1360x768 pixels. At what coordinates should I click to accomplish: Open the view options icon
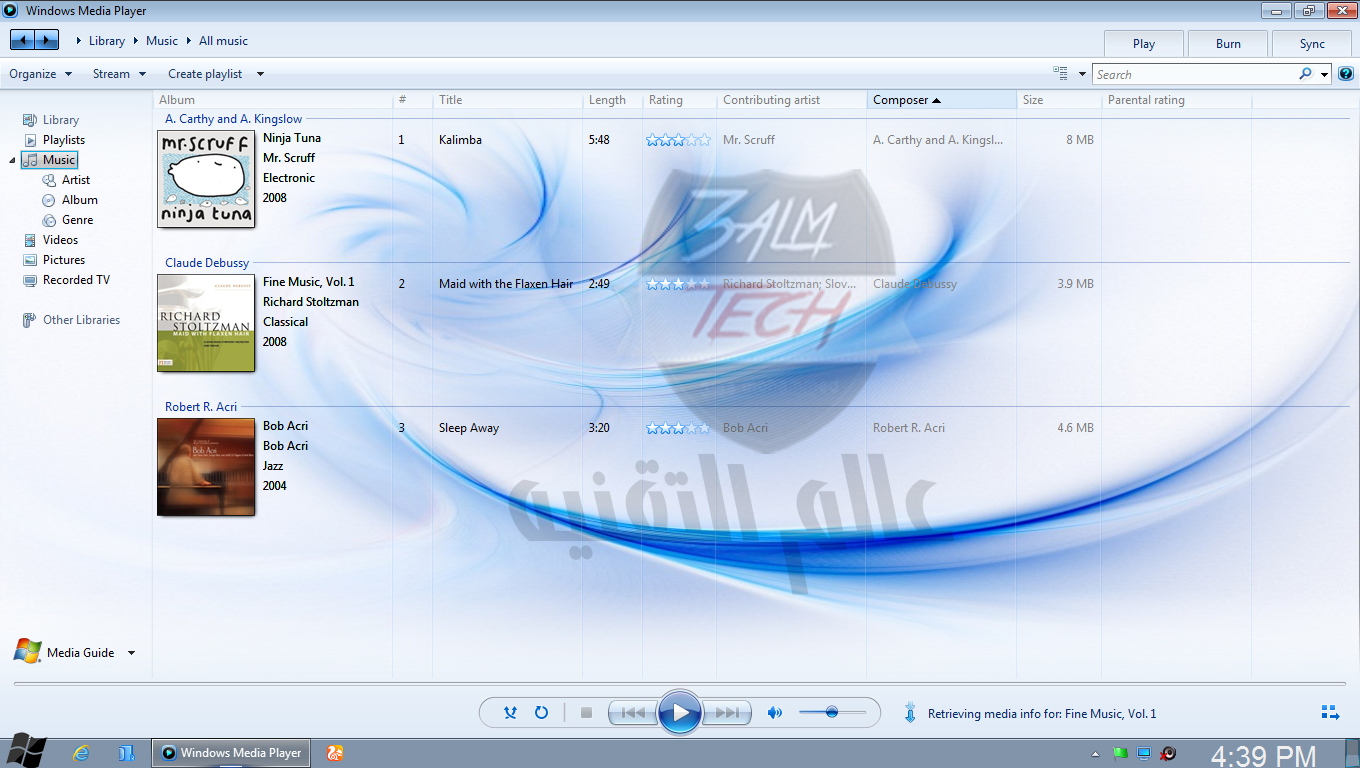click(1061, 74)
